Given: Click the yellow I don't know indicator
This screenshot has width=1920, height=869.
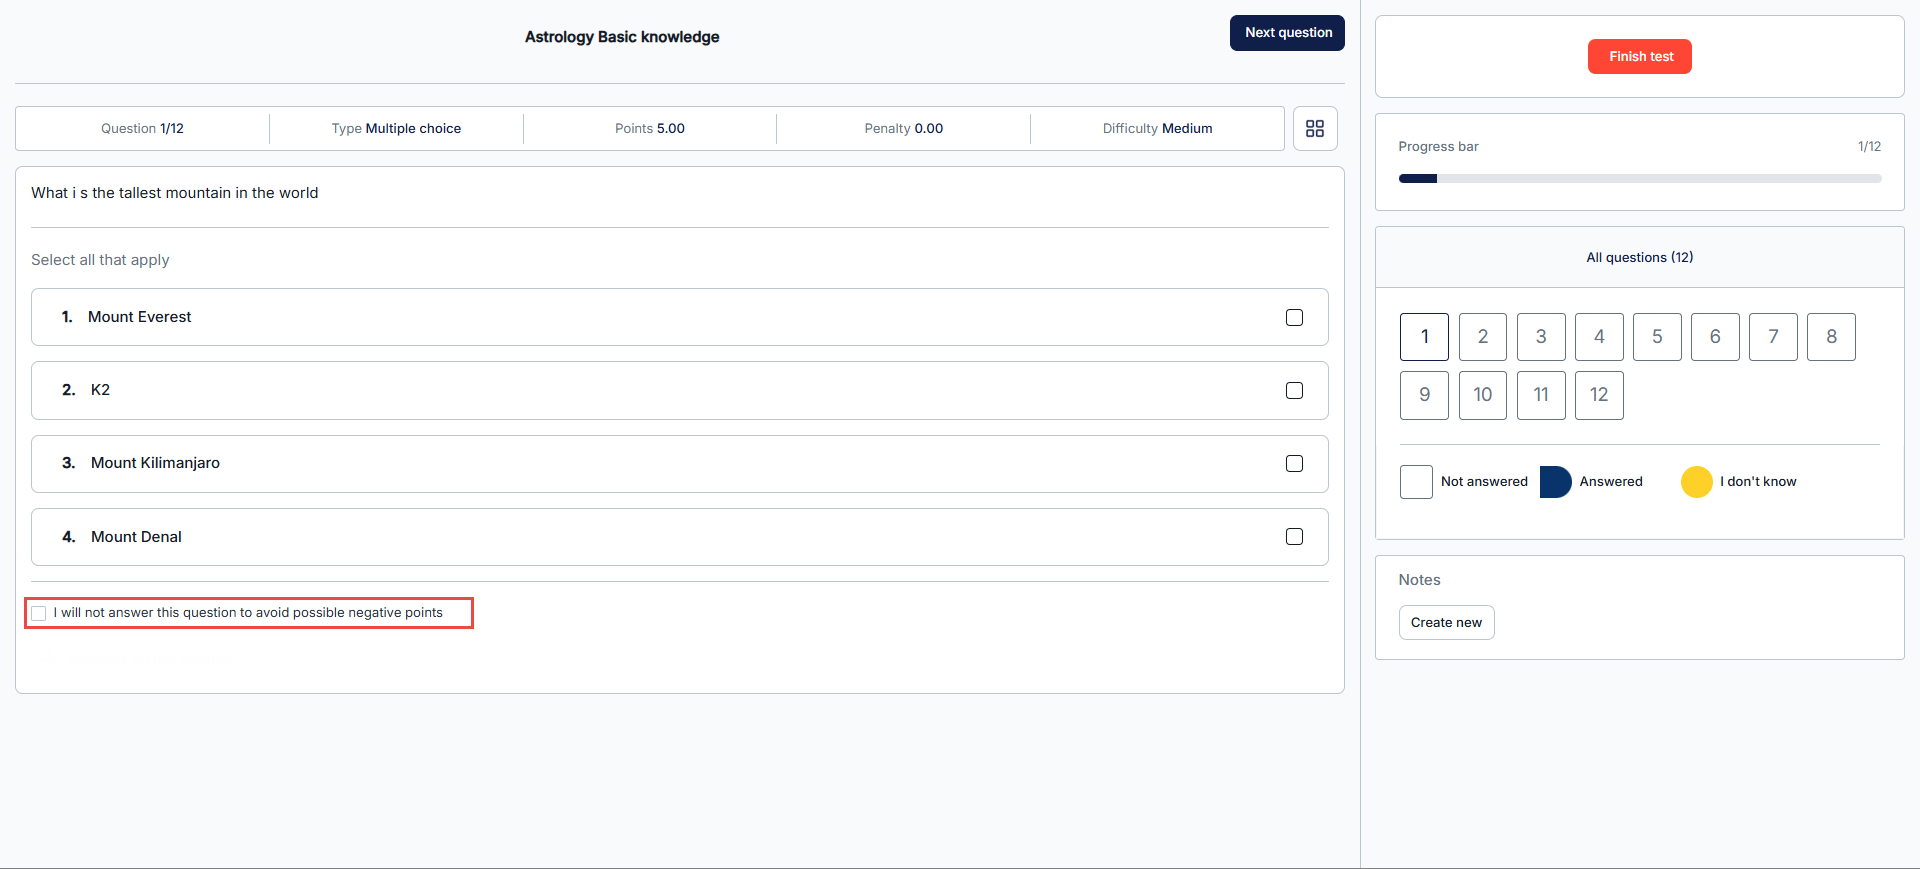Looking at the screenshot, I should point(1696,482).
